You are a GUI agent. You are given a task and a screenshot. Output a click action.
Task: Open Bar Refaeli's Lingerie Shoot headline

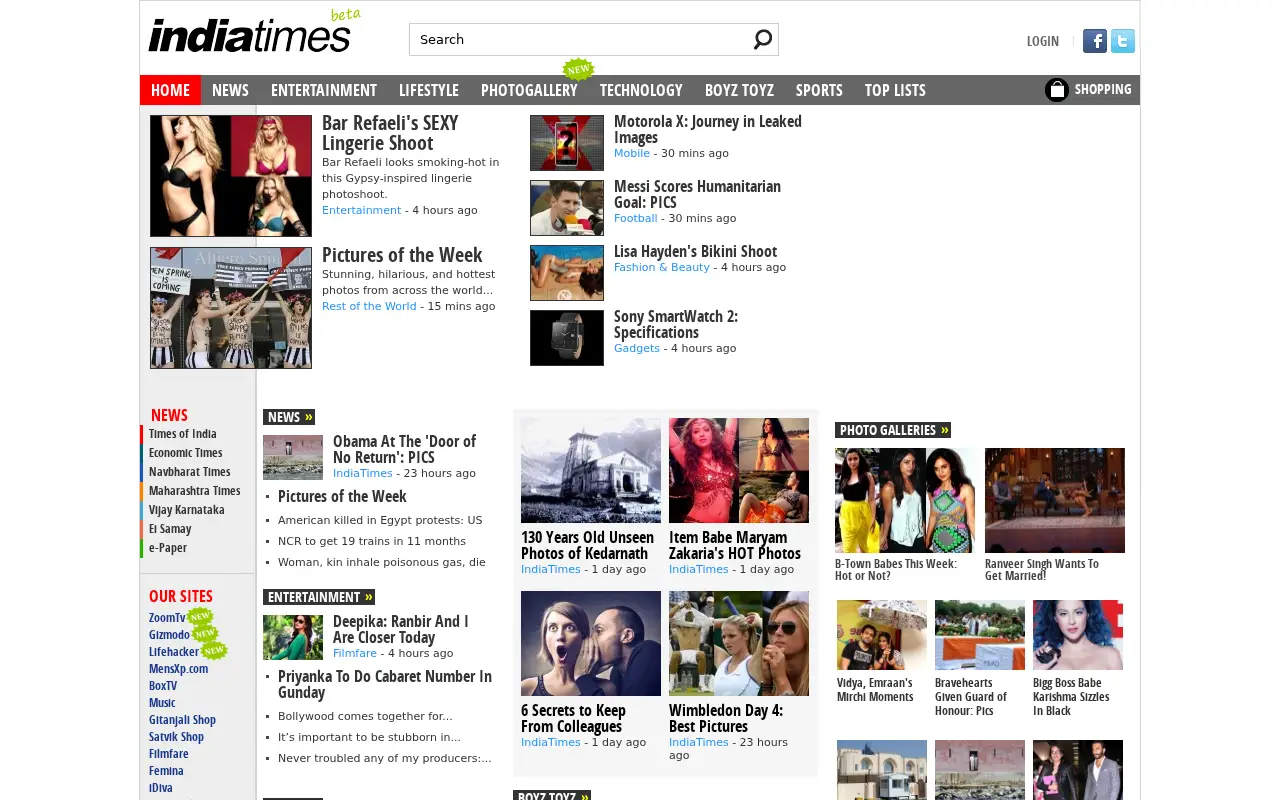click(390, 133)
